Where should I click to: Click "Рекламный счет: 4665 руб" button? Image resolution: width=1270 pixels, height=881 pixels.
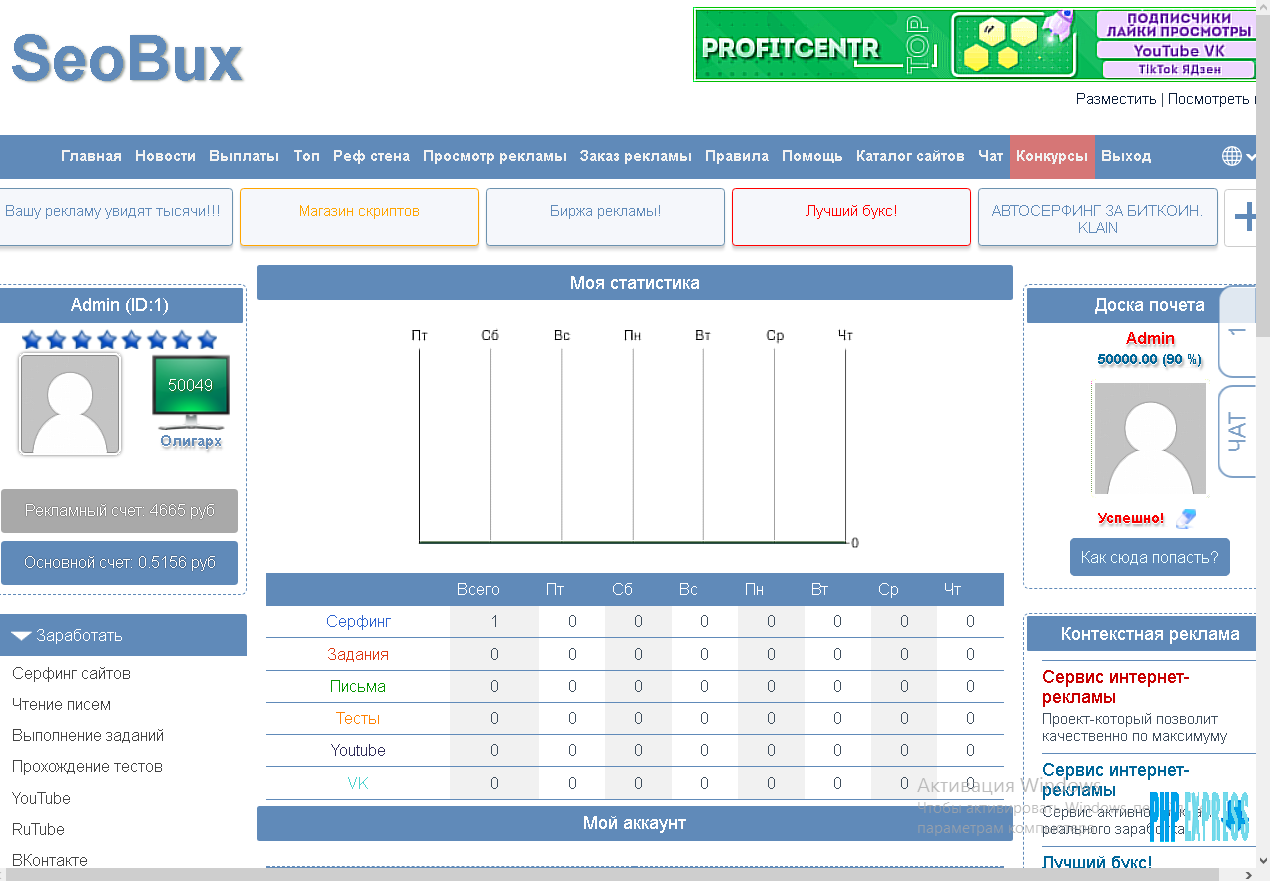[120, 510]
